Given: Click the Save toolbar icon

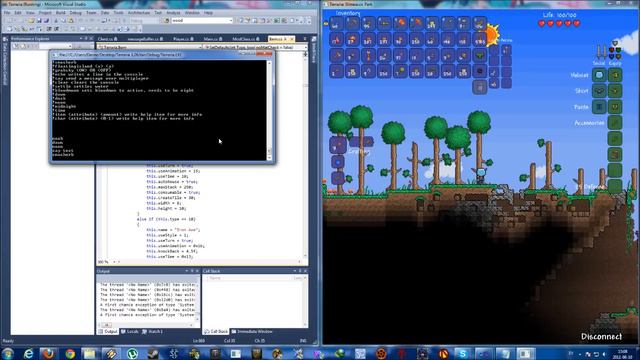Looking at the screenshot, I should coord(39,20).
